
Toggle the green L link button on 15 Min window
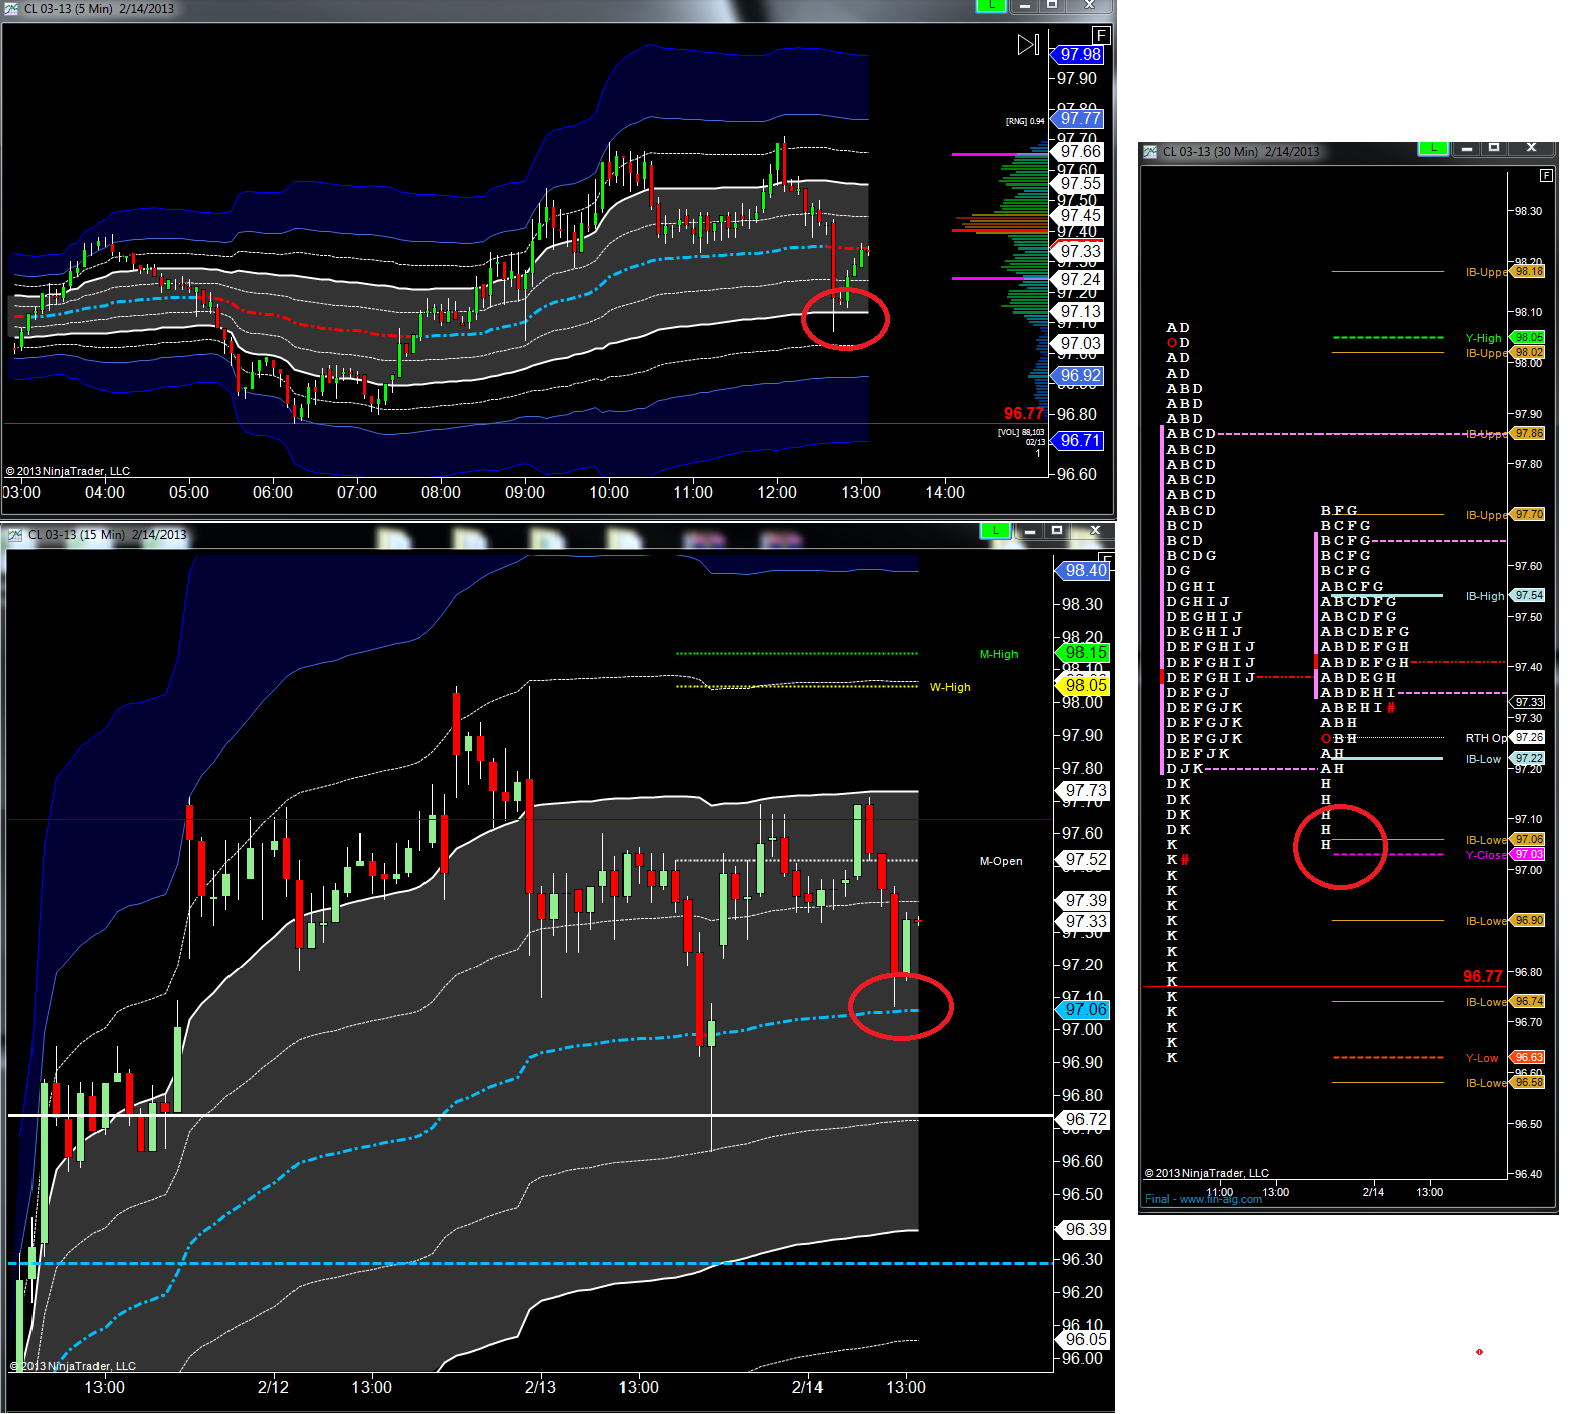pos(996,531)
